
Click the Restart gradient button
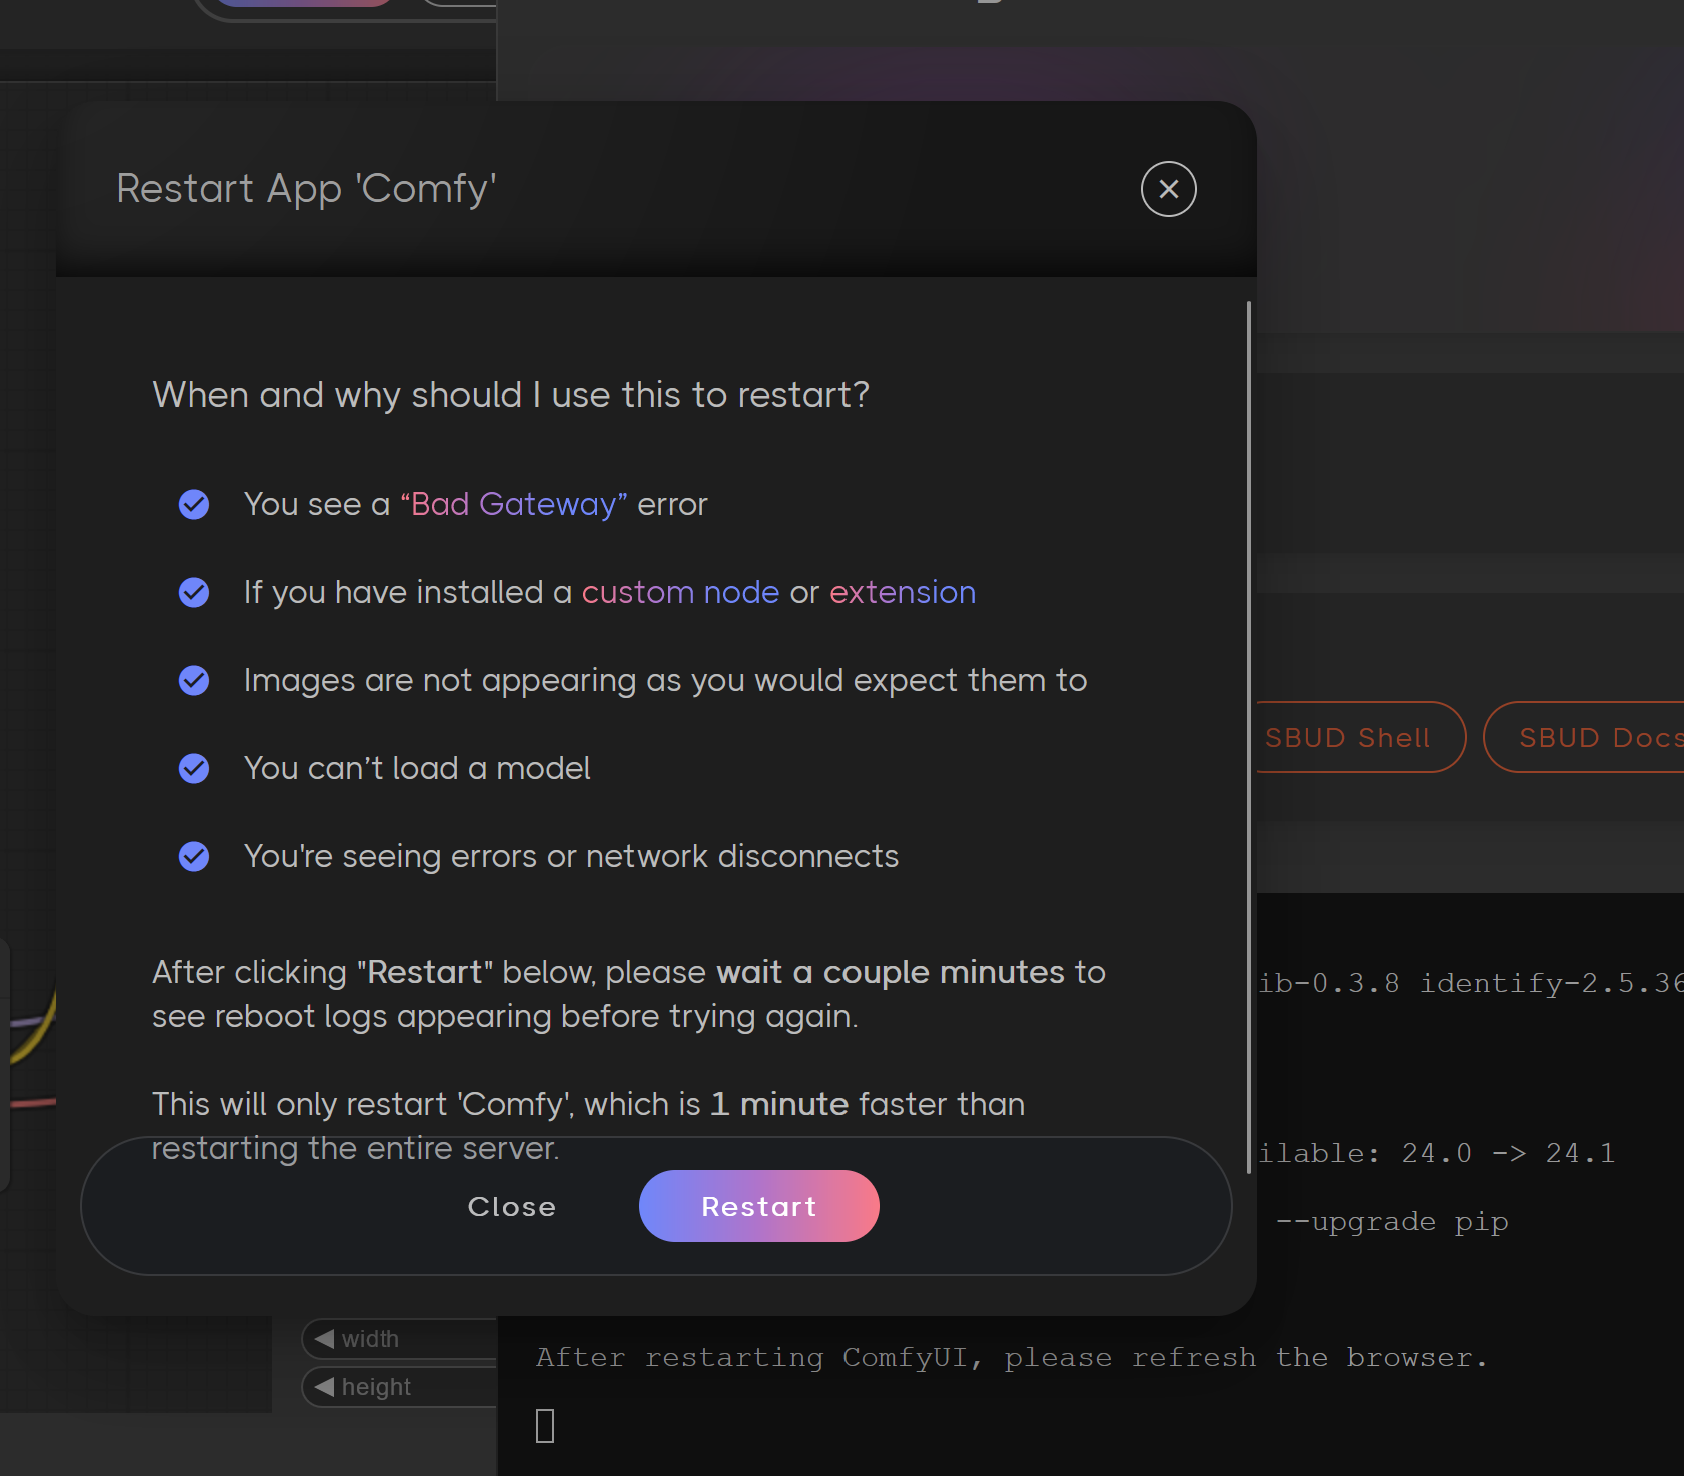click(759, 1206)
